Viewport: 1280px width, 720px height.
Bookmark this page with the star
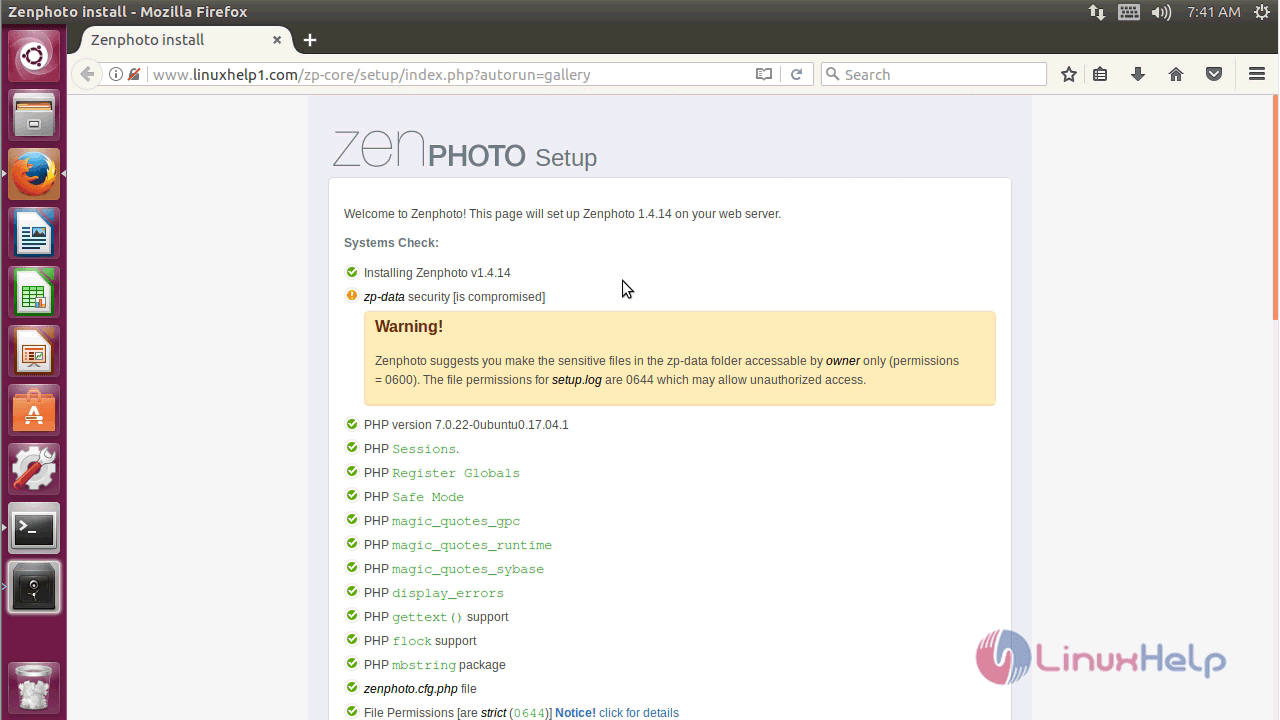point(1069,74)
